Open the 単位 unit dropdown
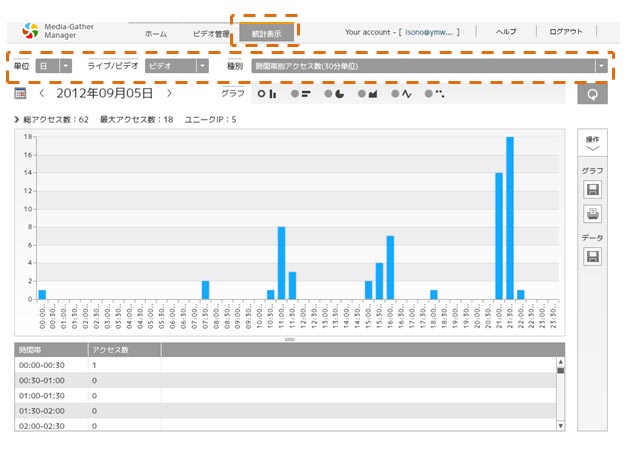Image resolution: width=628 pixels, height=450 pixels. click(x=53, y=66)
